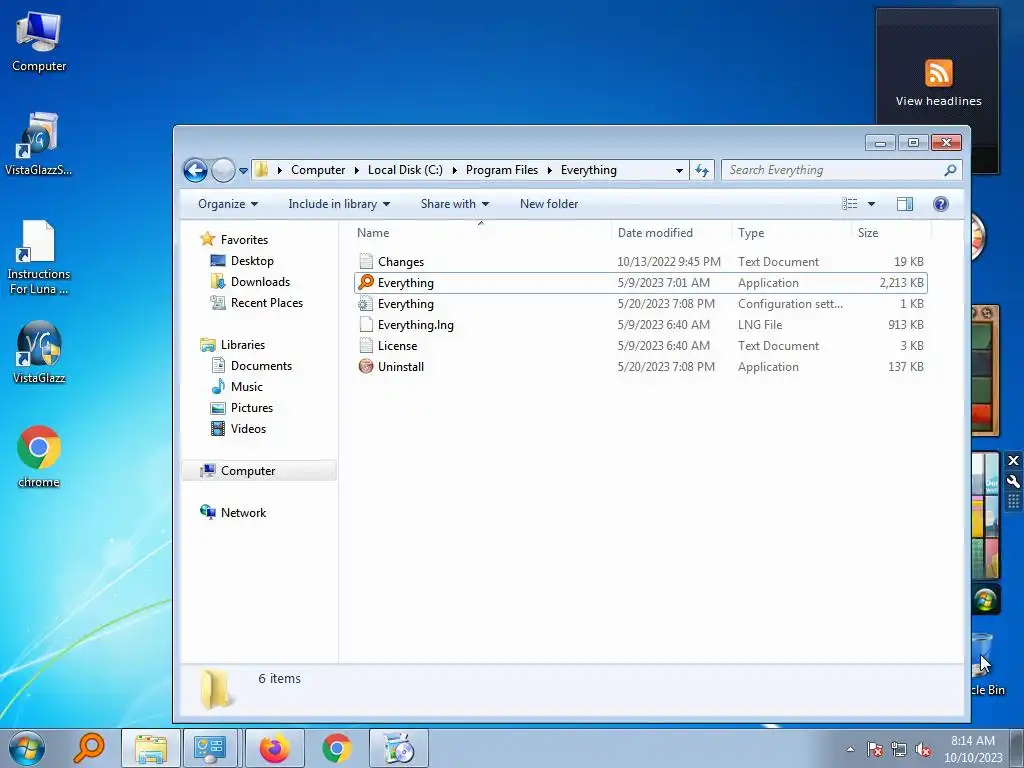1024x768 pixels.
Task: Click the Computer breadcrumb in address bar
Action: click(318, 170)
